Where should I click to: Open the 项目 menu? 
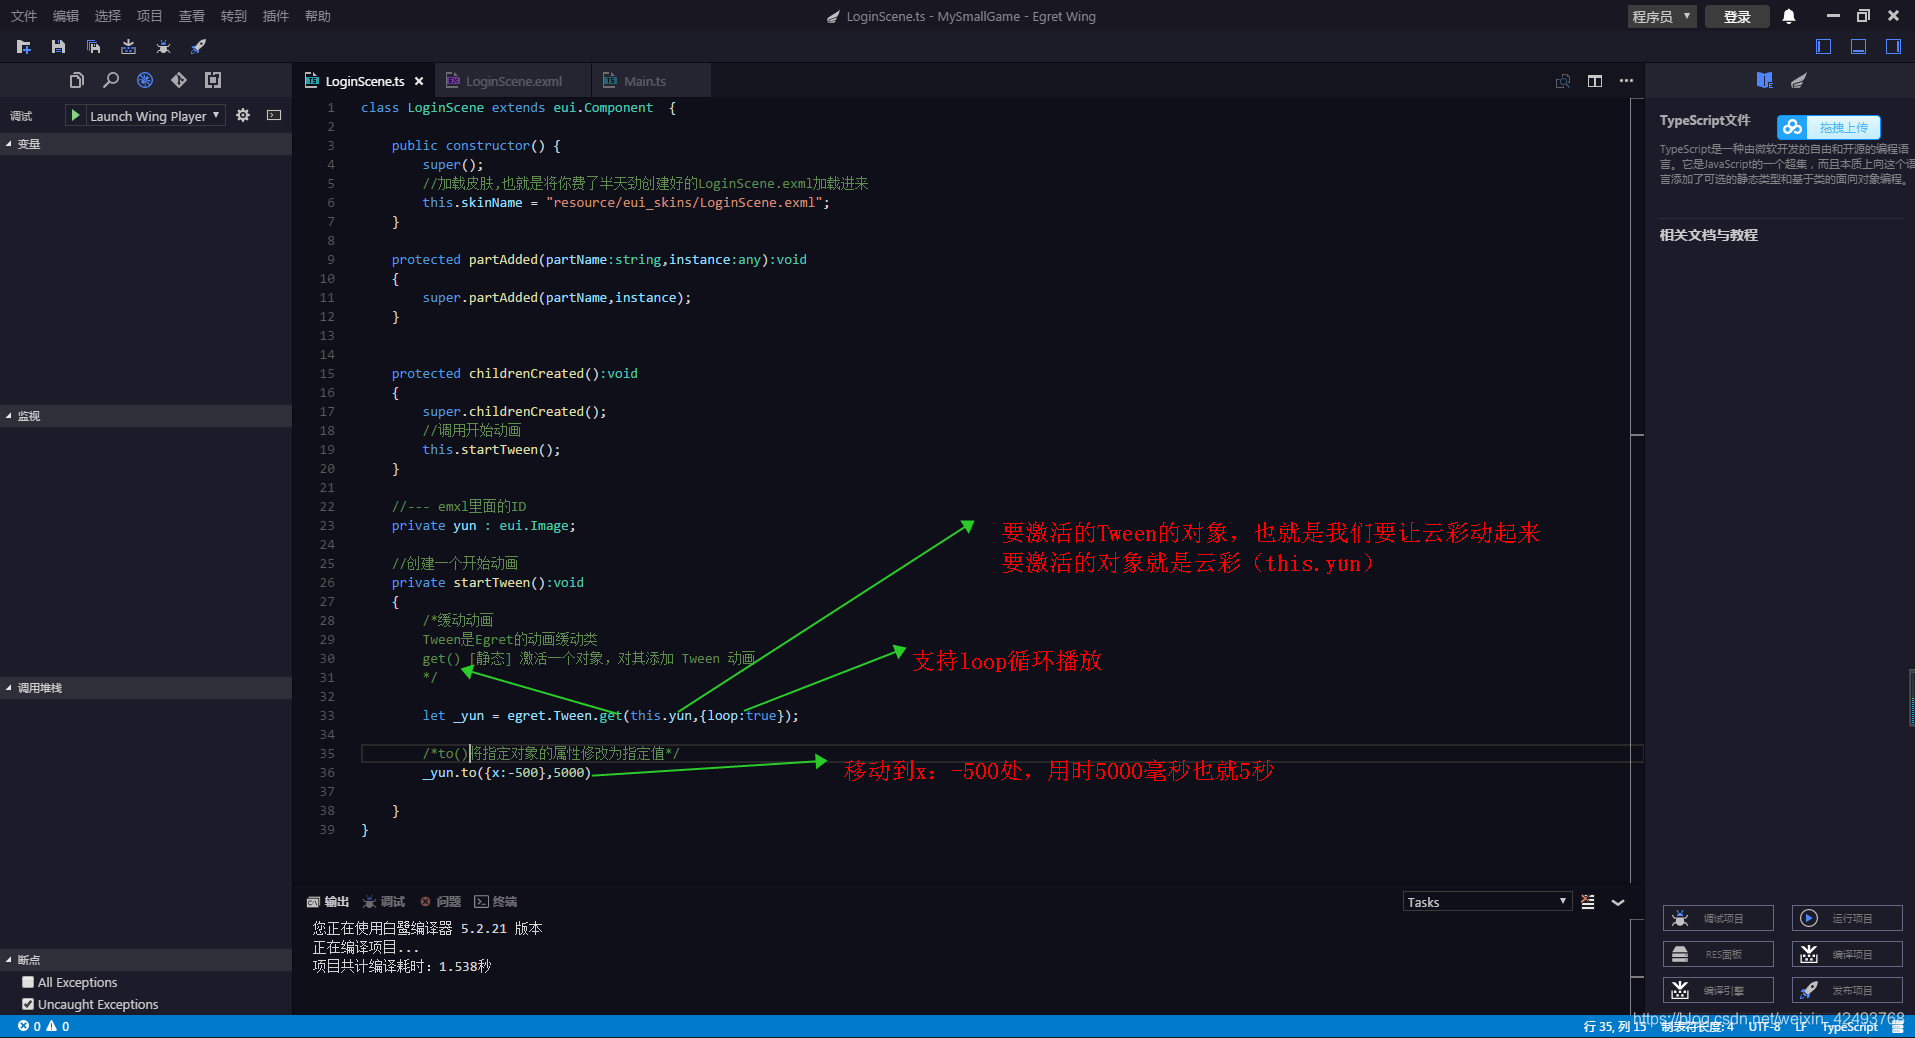(x=150, y=16)
